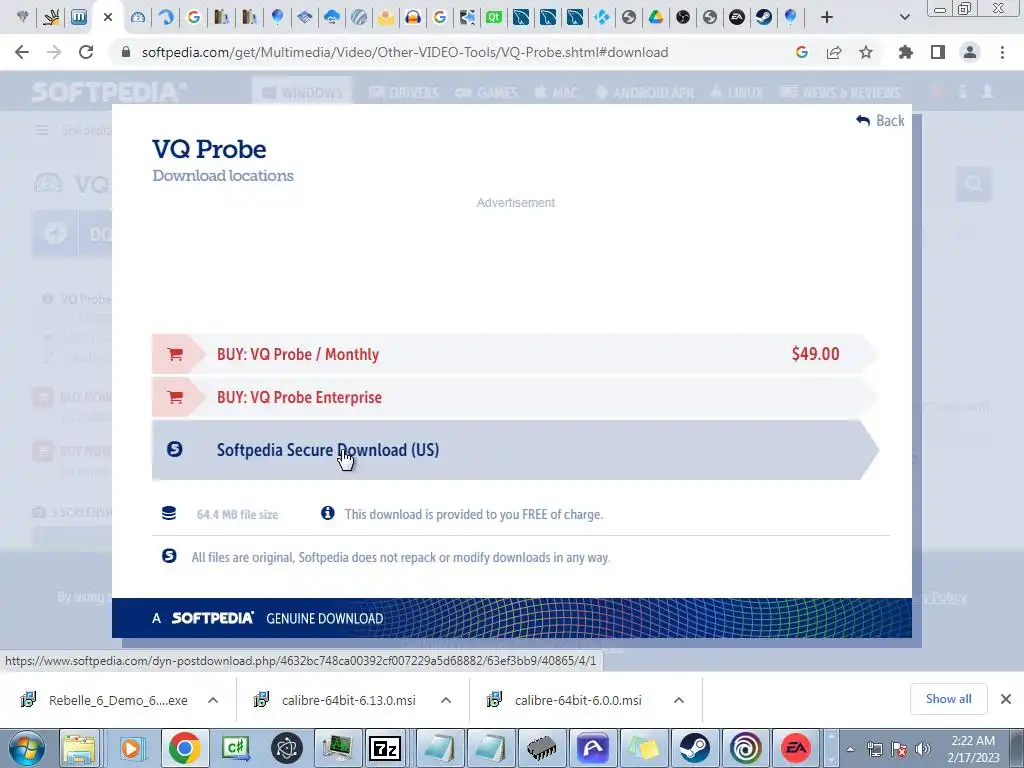
Task: Reload the Softpedia page
Action: pos(86,52)
